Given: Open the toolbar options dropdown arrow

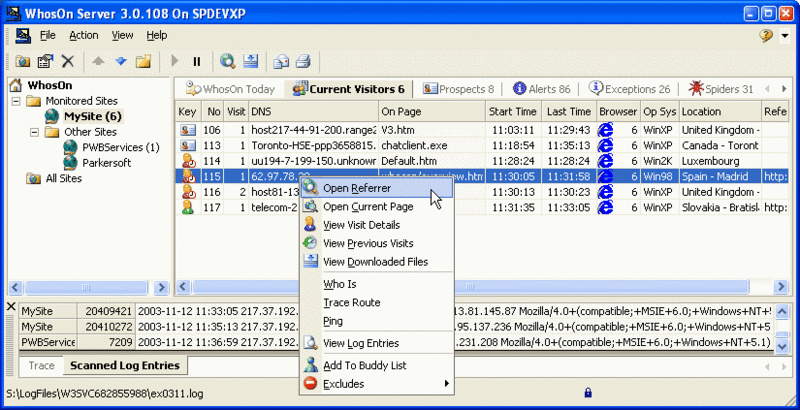Looking at the screenshot, I should coord(785,36).
